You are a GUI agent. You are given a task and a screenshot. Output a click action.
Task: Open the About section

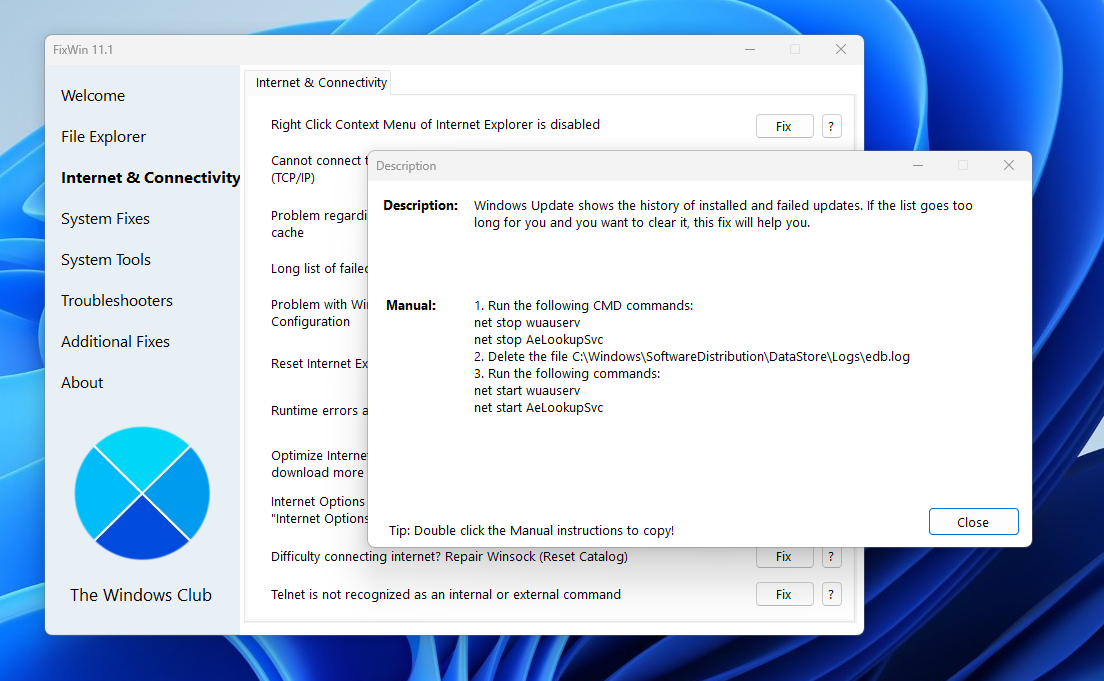point(82,382)
